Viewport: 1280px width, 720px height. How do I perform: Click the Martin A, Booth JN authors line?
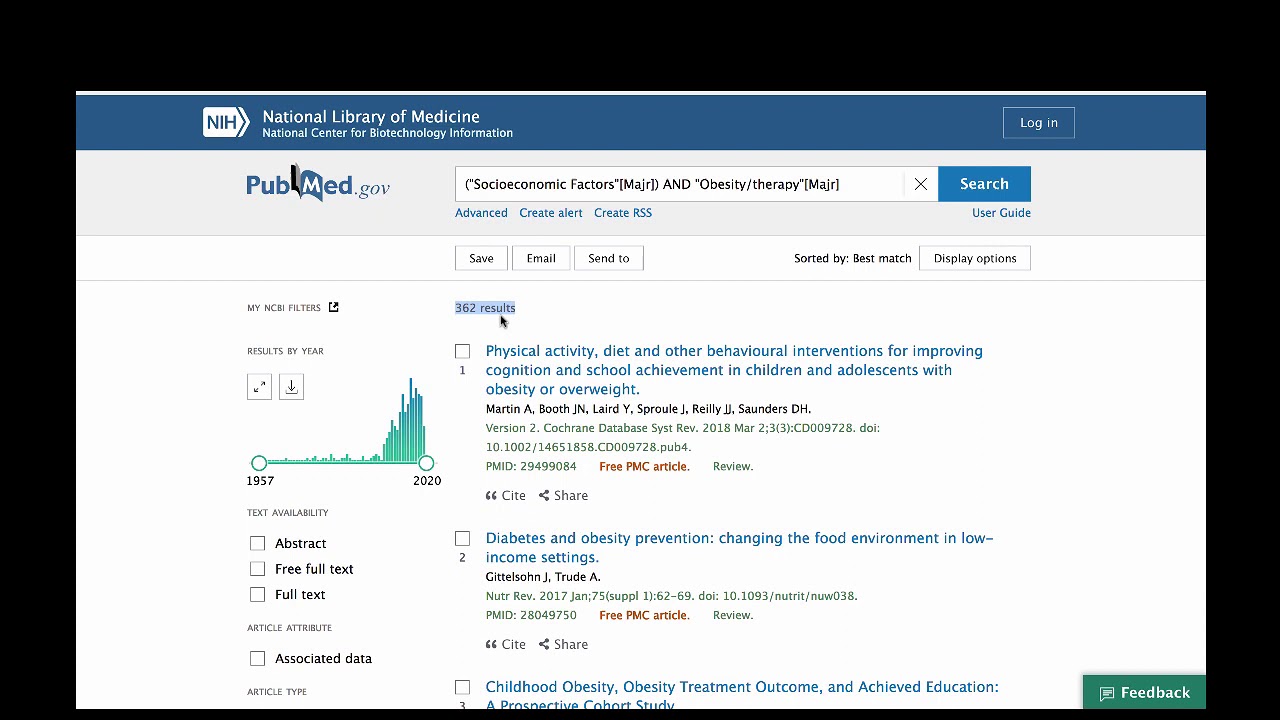tap(648, 409)
